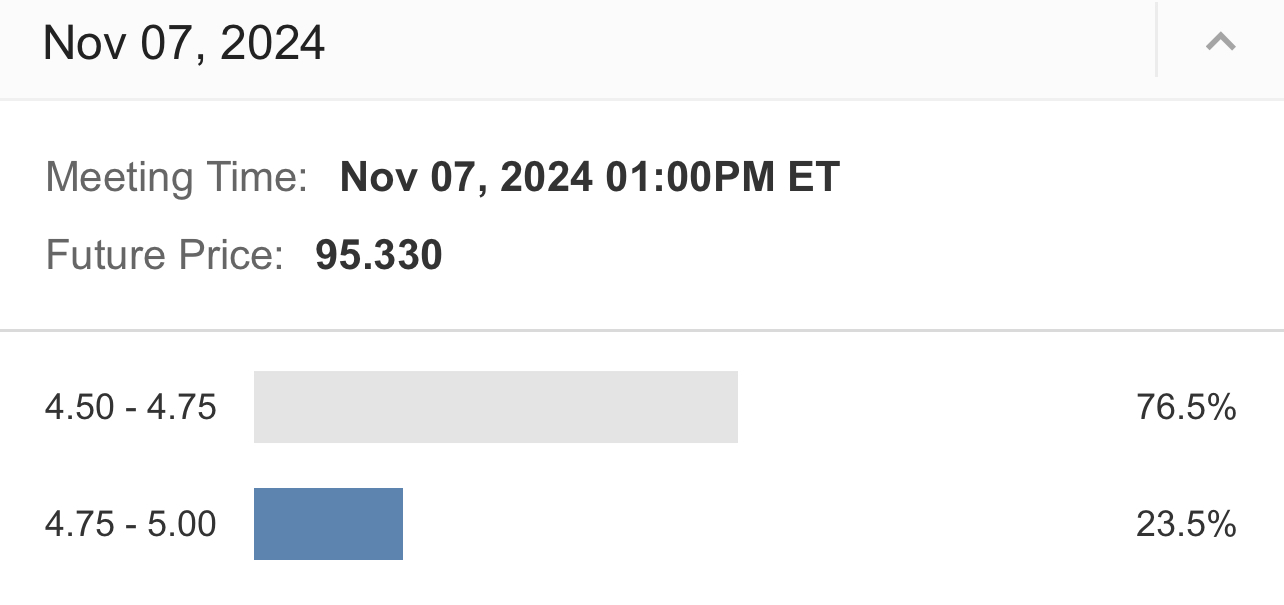Image resolution: width=1284 pixels, height=605 pixels.
Task: Click the 5.00 upper bound in second row
Action: [182, 524]
